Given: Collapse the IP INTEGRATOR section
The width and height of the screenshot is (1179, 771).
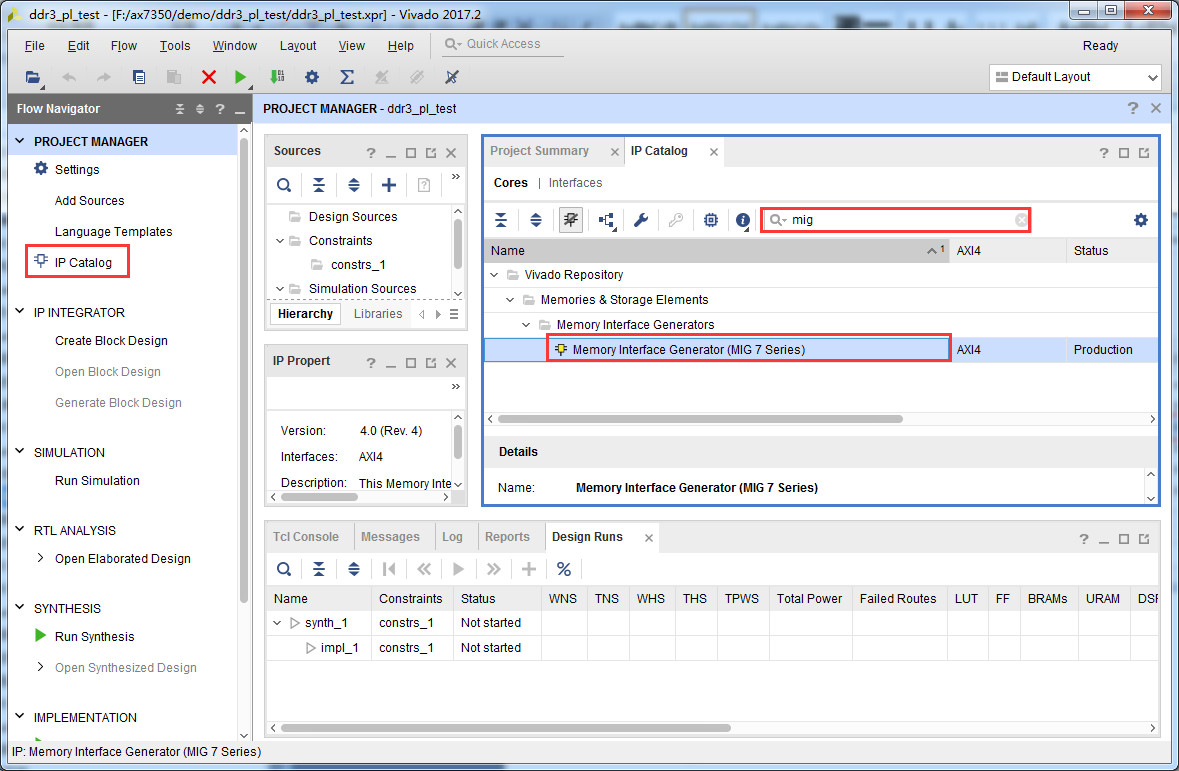Looking at the screenshot, I should tap(20, 311).
